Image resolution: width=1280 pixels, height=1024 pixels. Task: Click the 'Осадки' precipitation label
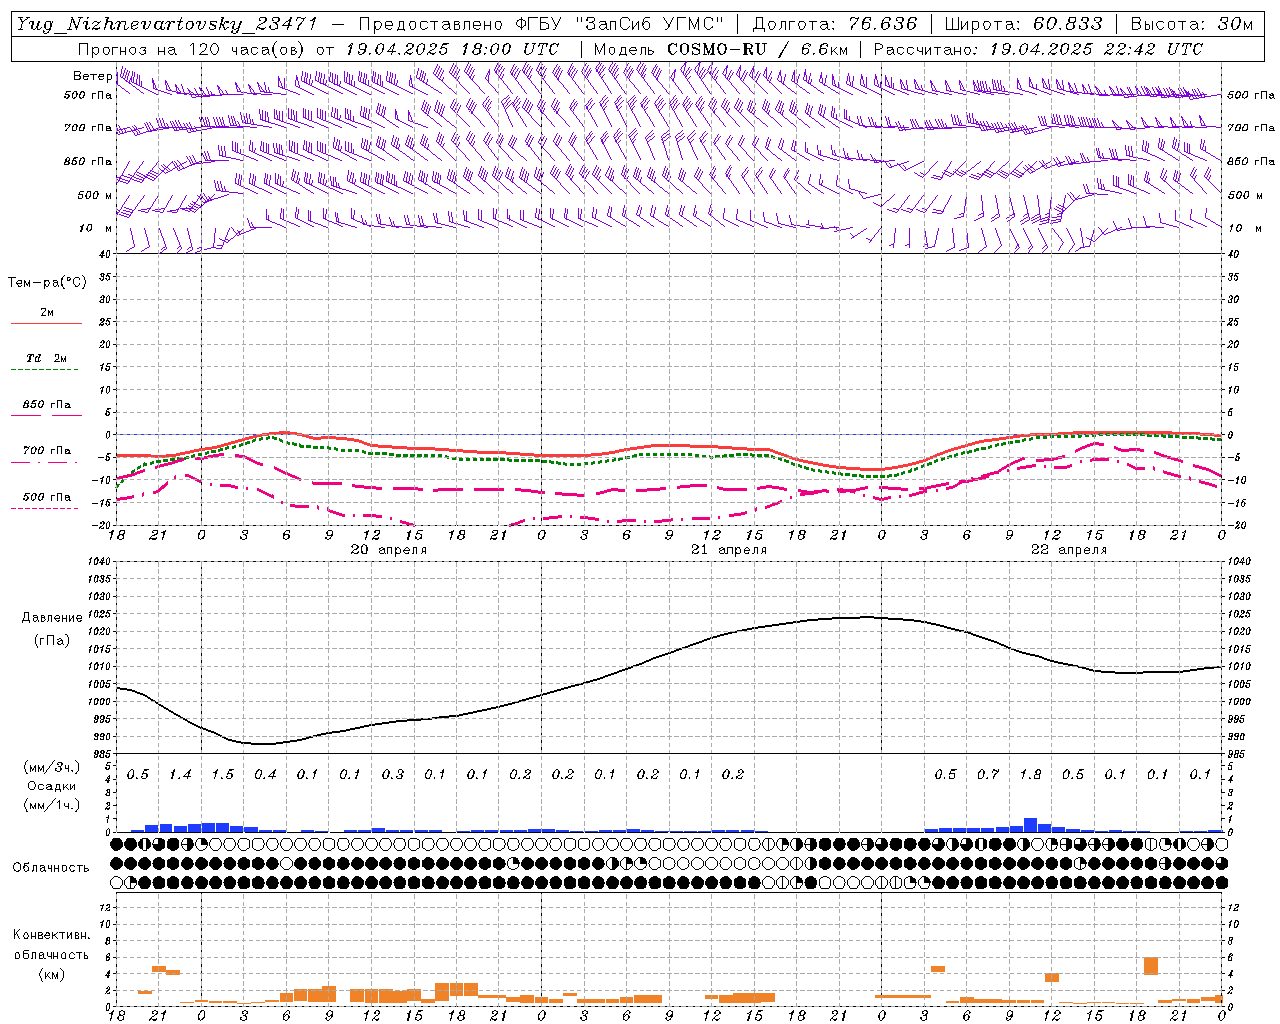click(x=51, y=787)
